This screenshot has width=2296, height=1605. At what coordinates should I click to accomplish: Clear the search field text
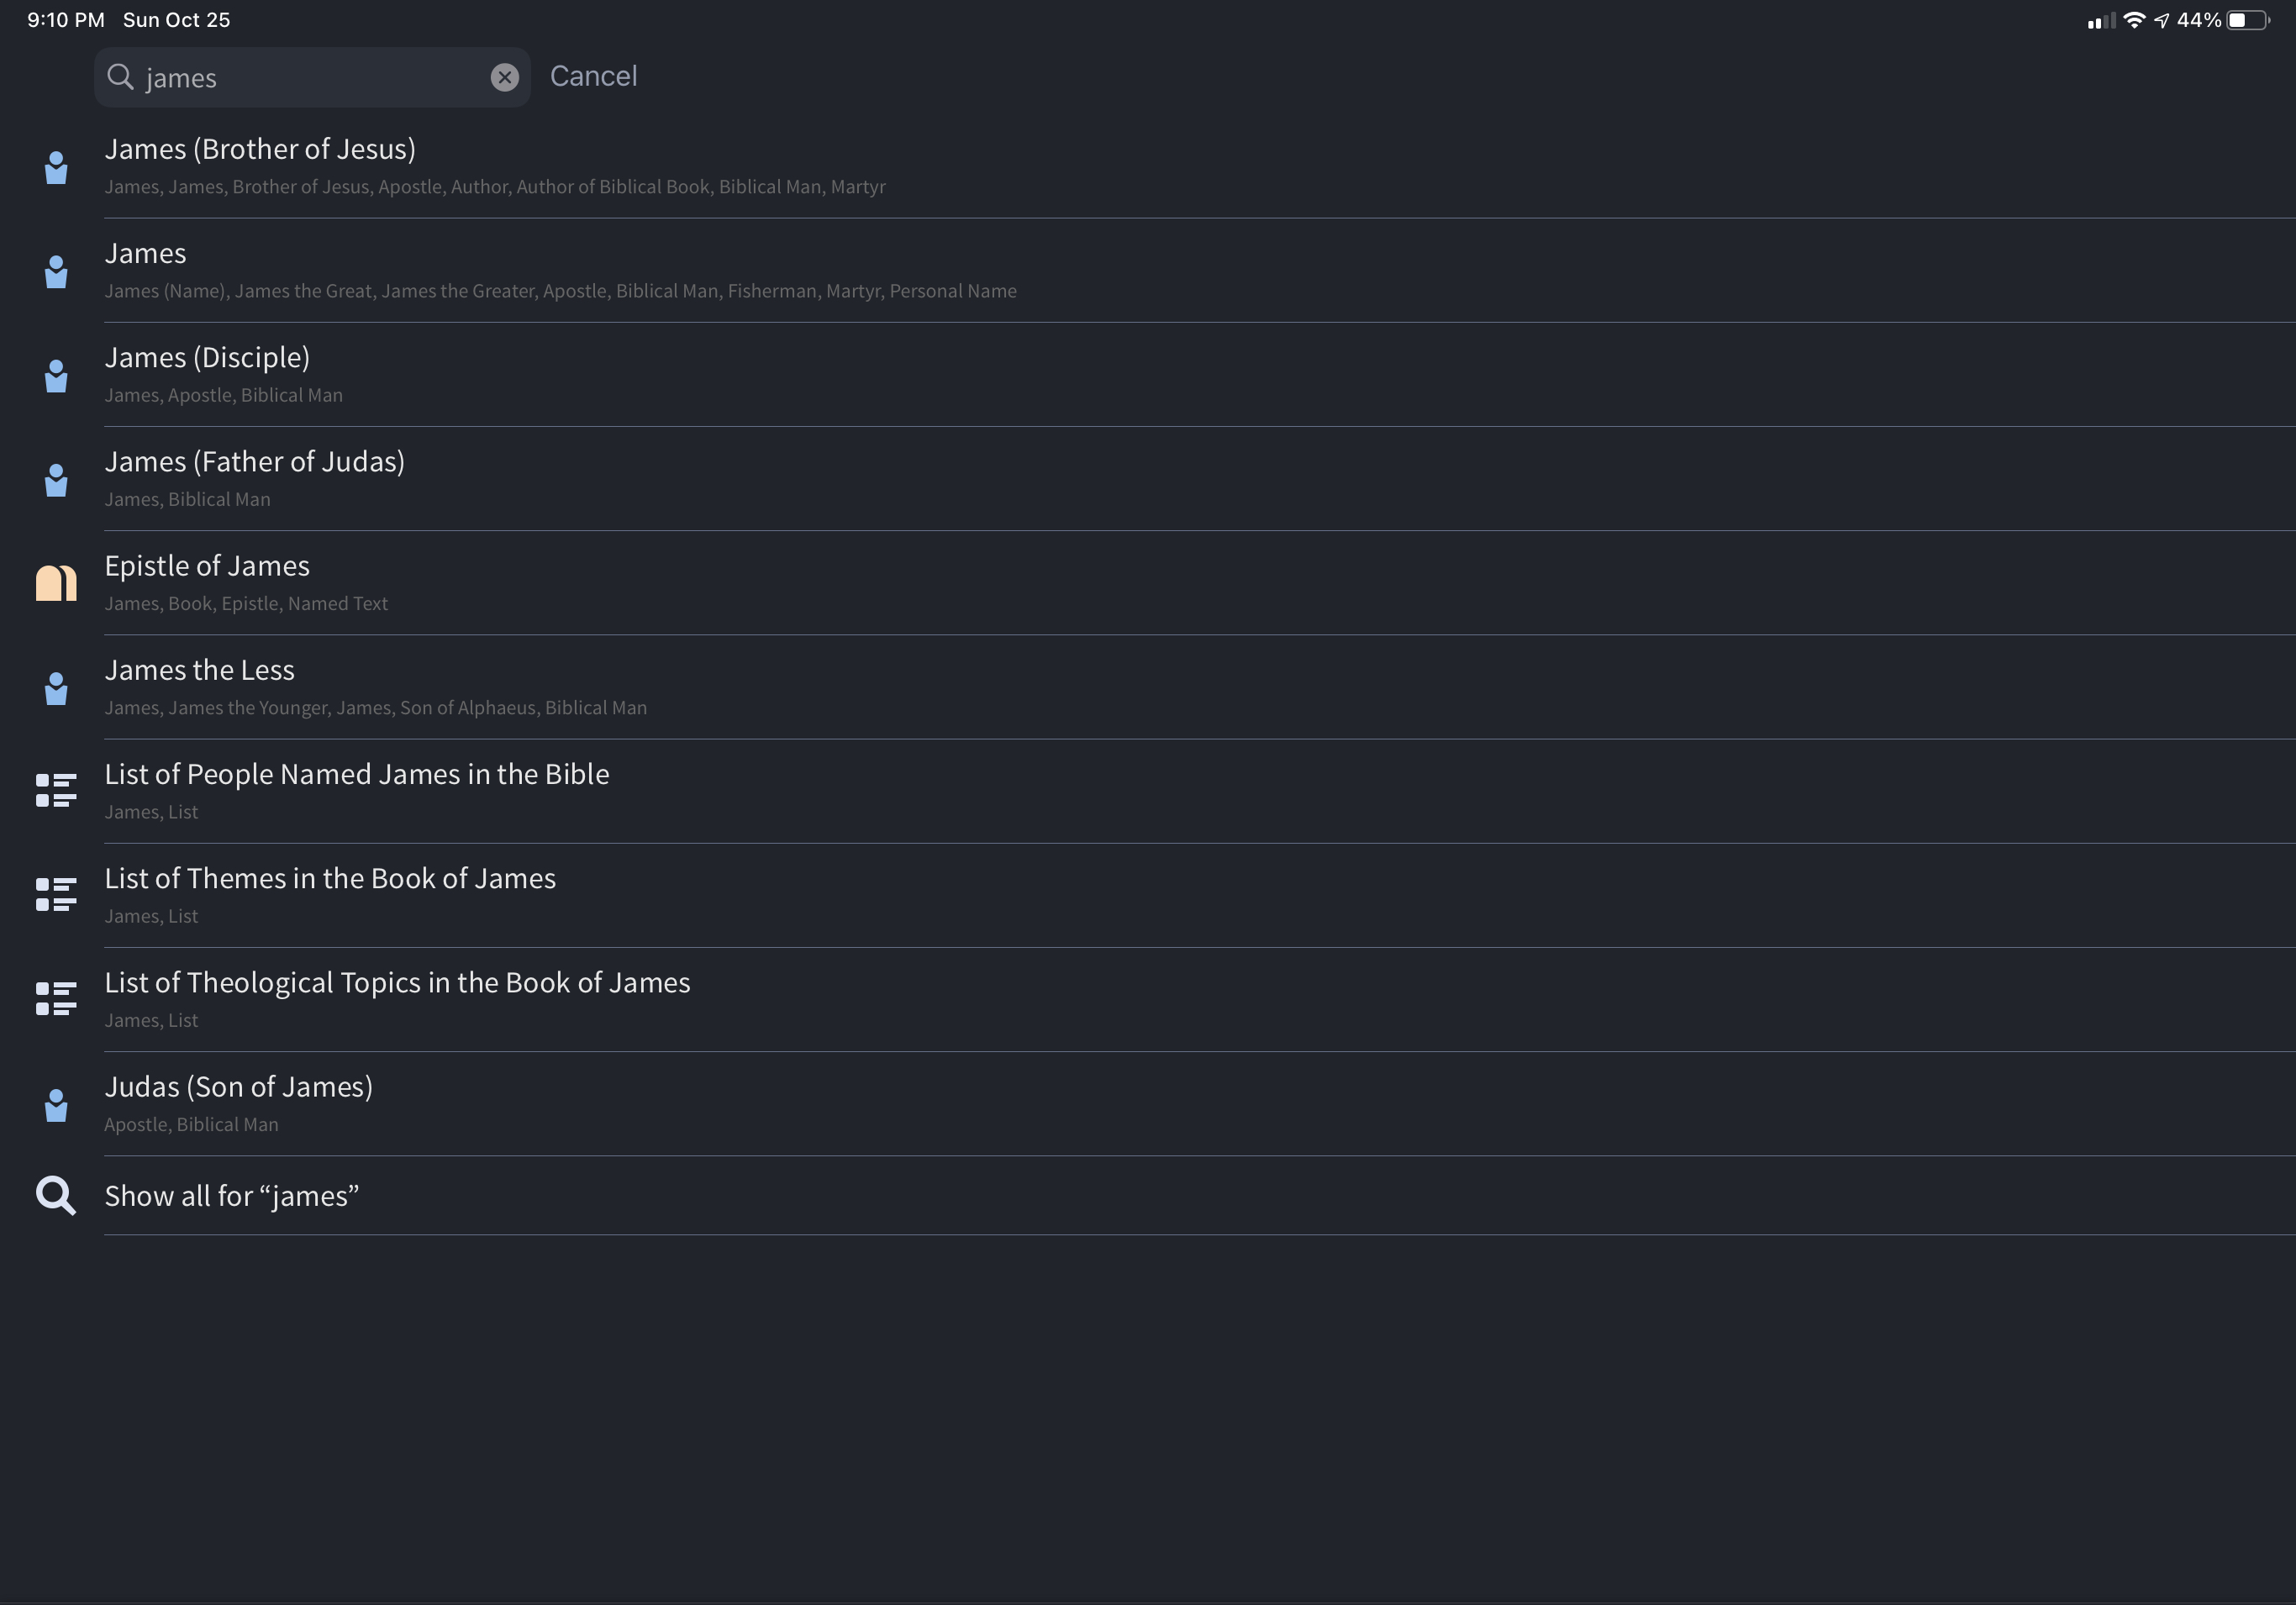point(505,77)
